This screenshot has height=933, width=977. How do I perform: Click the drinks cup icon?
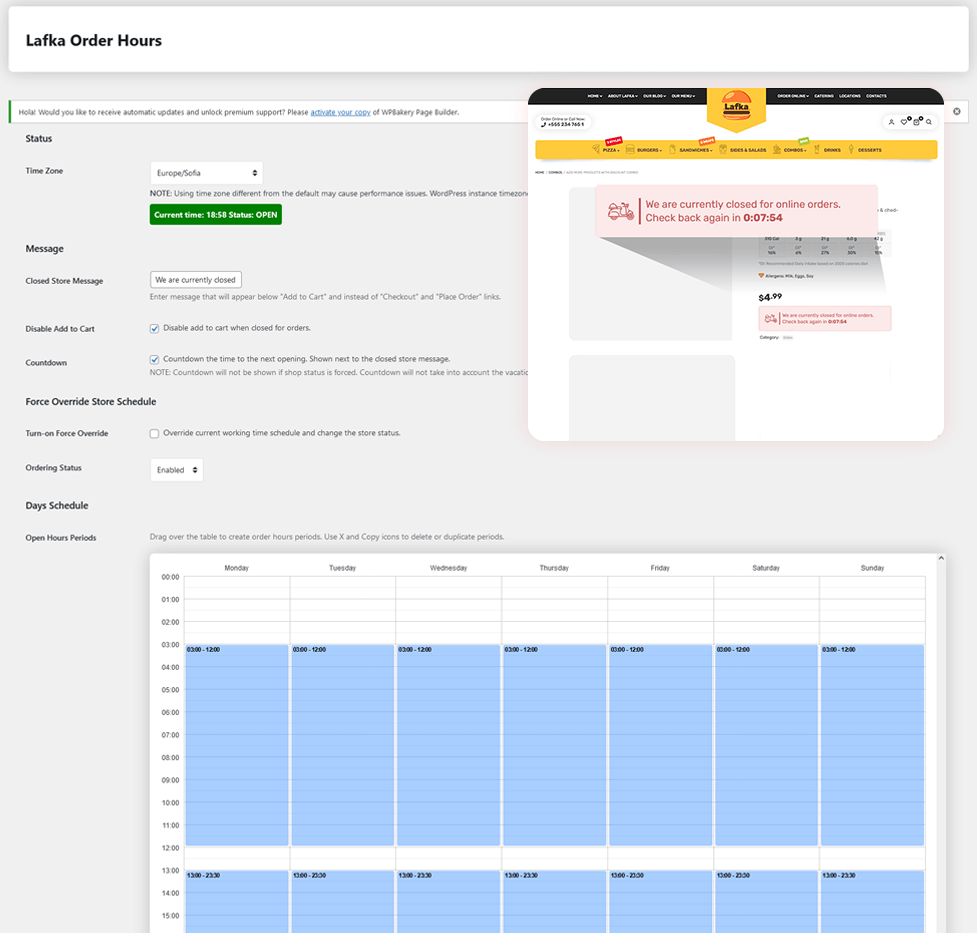(x=817, y=150)
